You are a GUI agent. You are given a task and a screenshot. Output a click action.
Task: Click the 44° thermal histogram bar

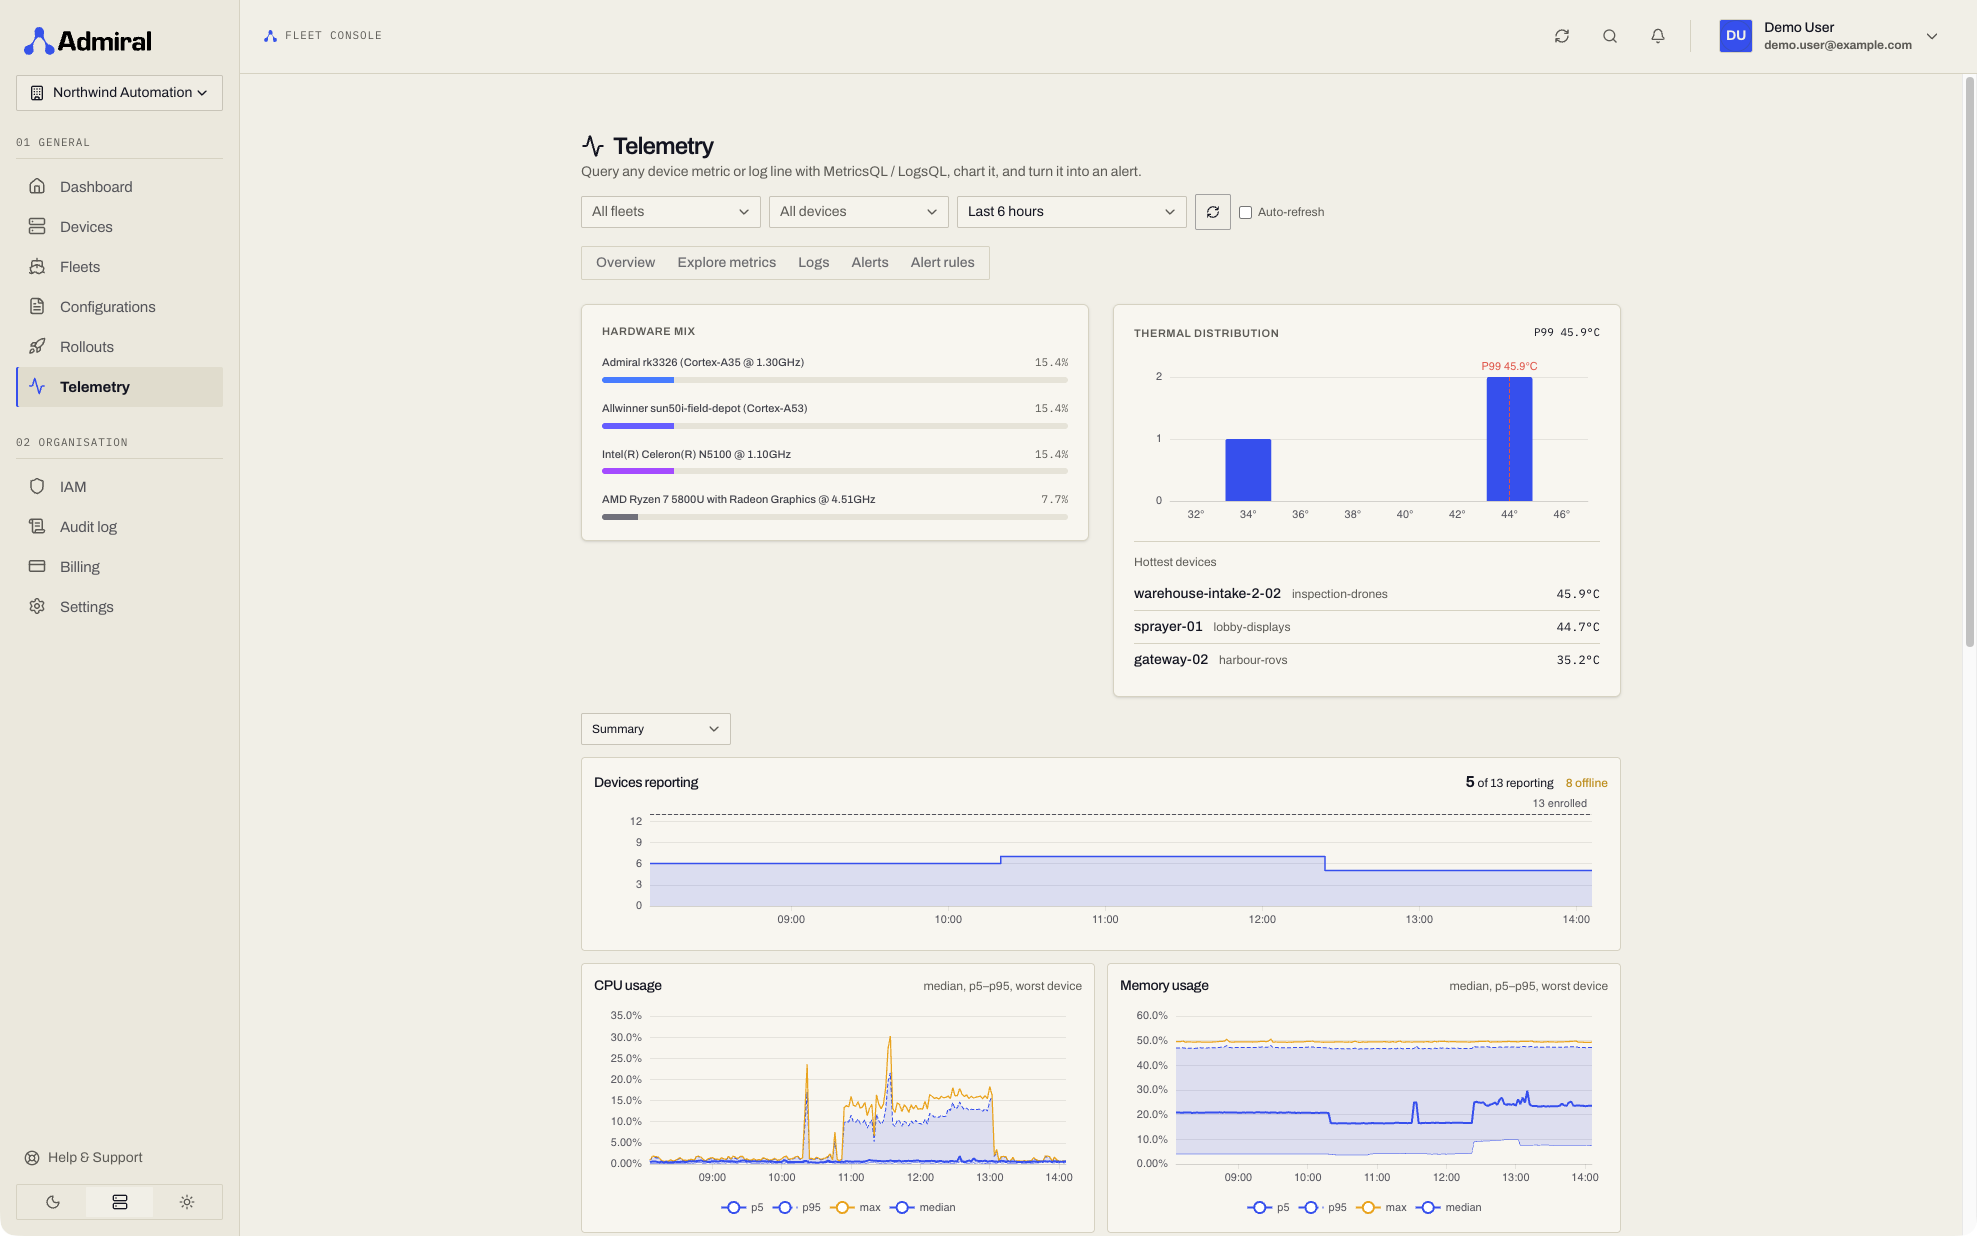(x=1509, y=439)
